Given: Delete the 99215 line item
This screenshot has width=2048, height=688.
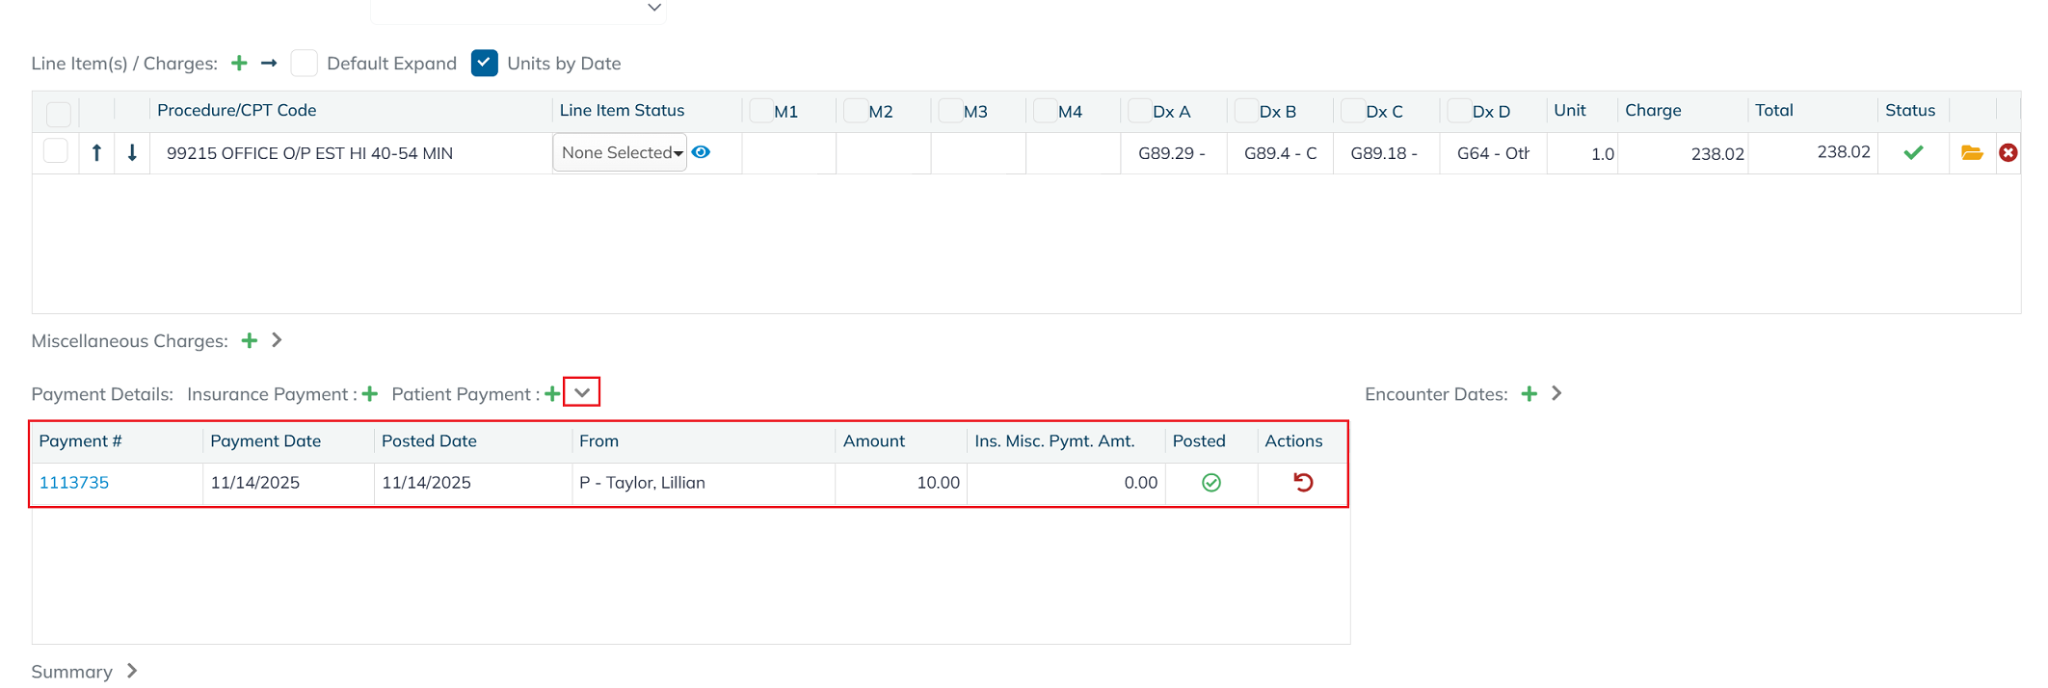Looking at the screenshot, I should tap(2007, 153).
